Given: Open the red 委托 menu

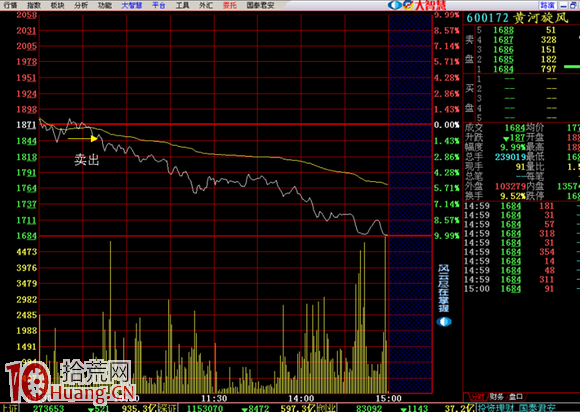Looking at the screenshot, I should tap(230, 5).
